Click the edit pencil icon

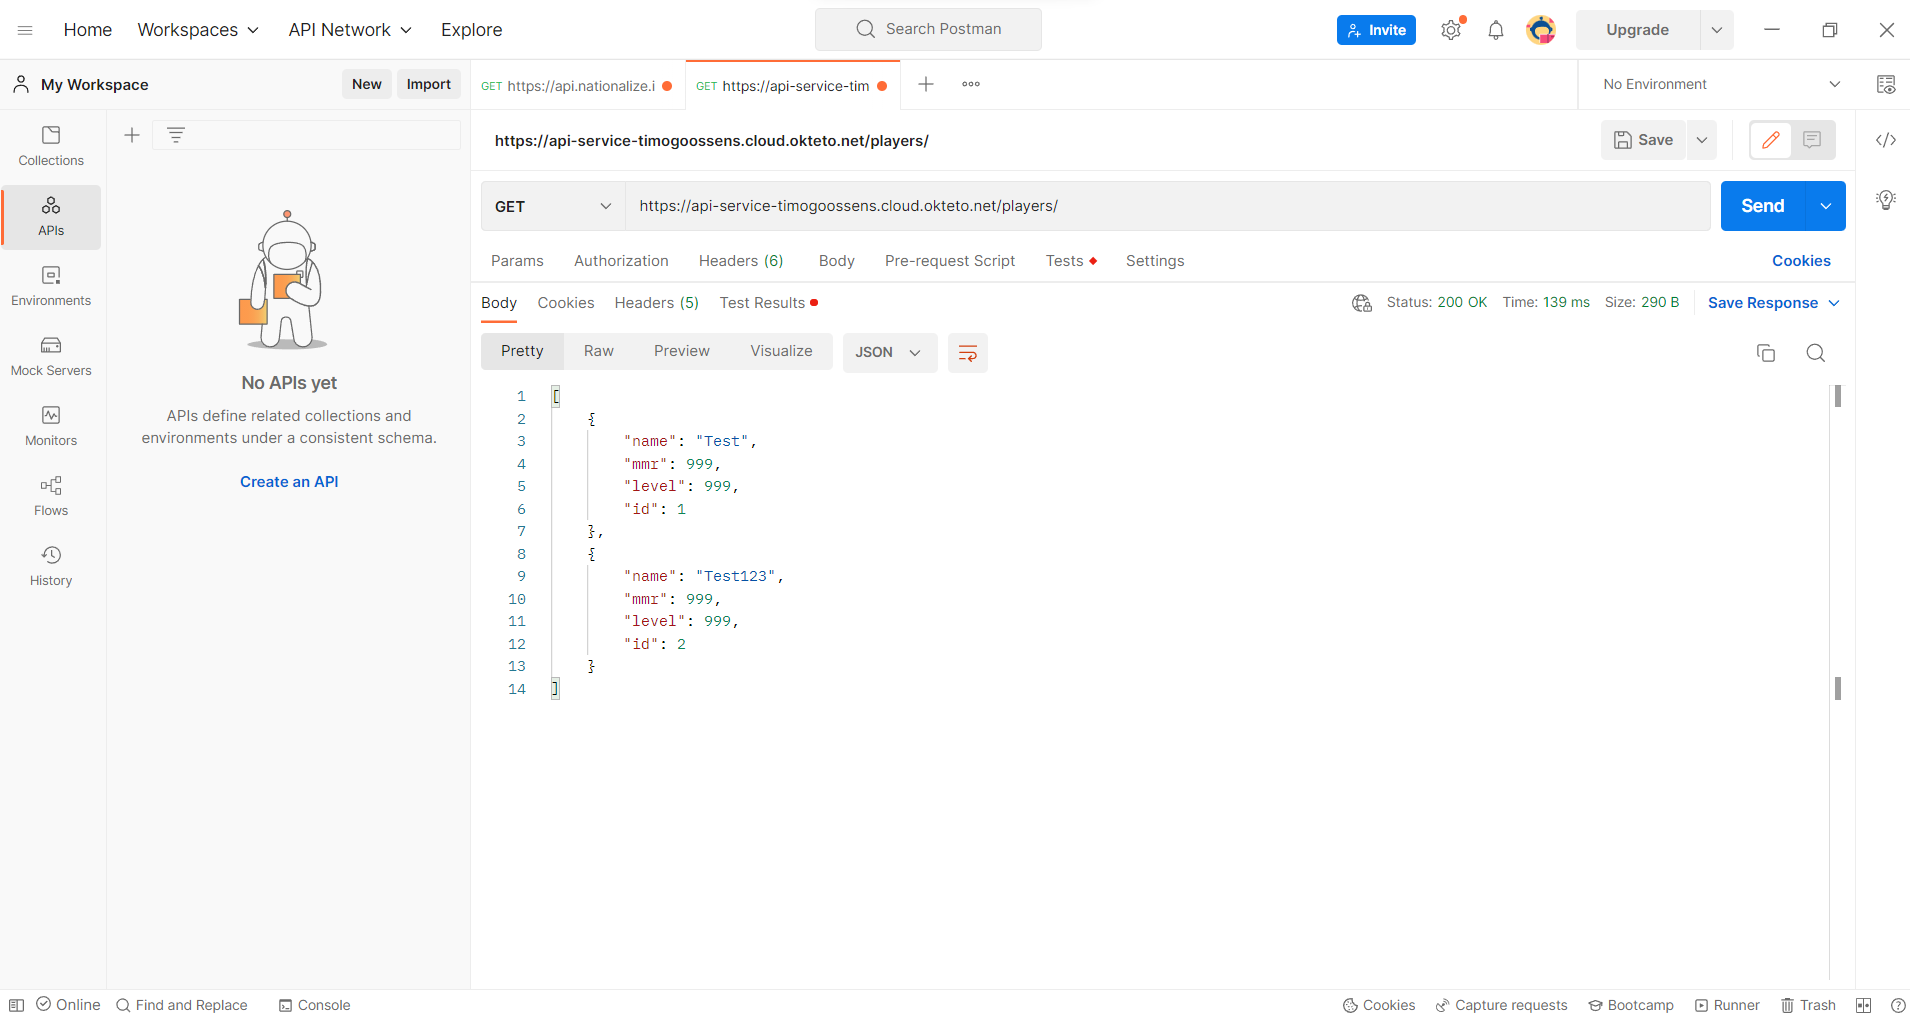click(x=1770, y=140)
